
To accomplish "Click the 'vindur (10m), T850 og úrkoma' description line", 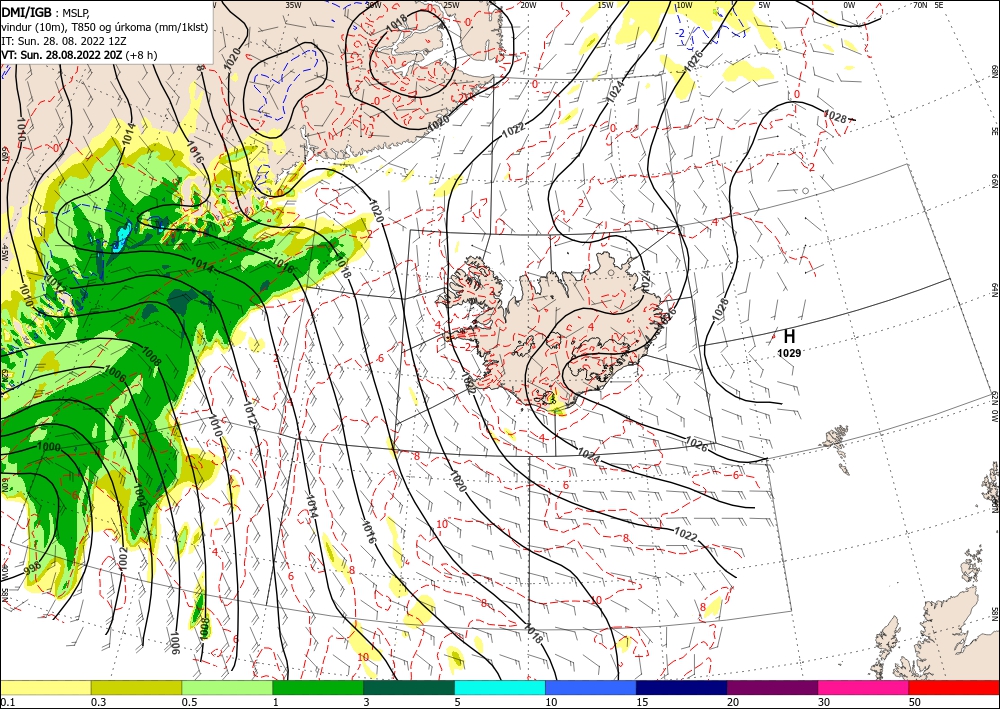I will click(x=105, y=27).
